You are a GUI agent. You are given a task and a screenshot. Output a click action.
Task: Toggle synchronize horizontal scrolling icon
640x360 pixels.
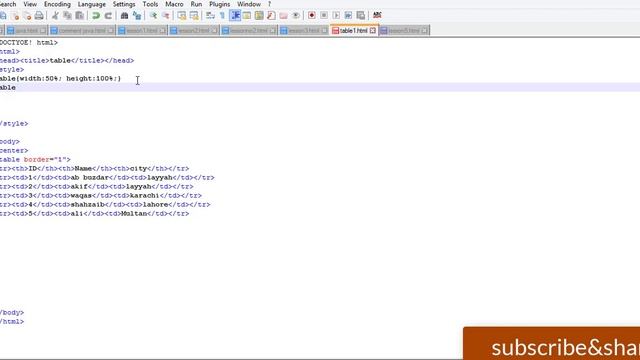pyautogui.click(x=194, y=16)
